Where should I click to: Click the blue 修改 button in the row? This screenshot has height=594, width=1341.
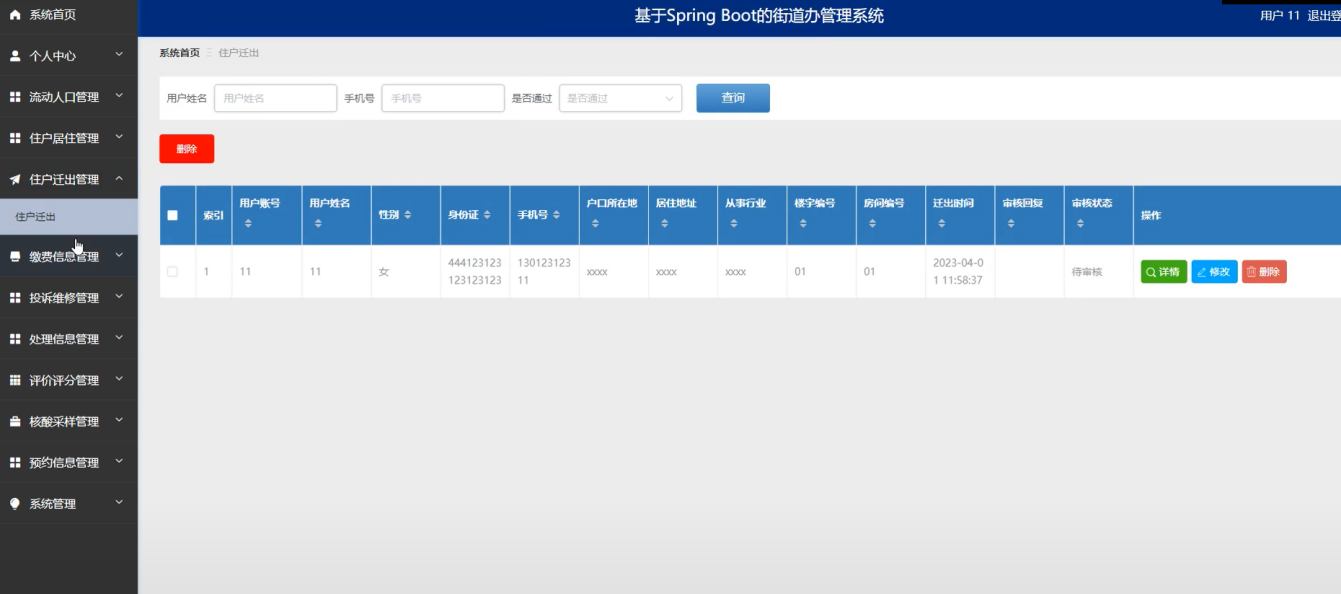[x=1214, y=272]
